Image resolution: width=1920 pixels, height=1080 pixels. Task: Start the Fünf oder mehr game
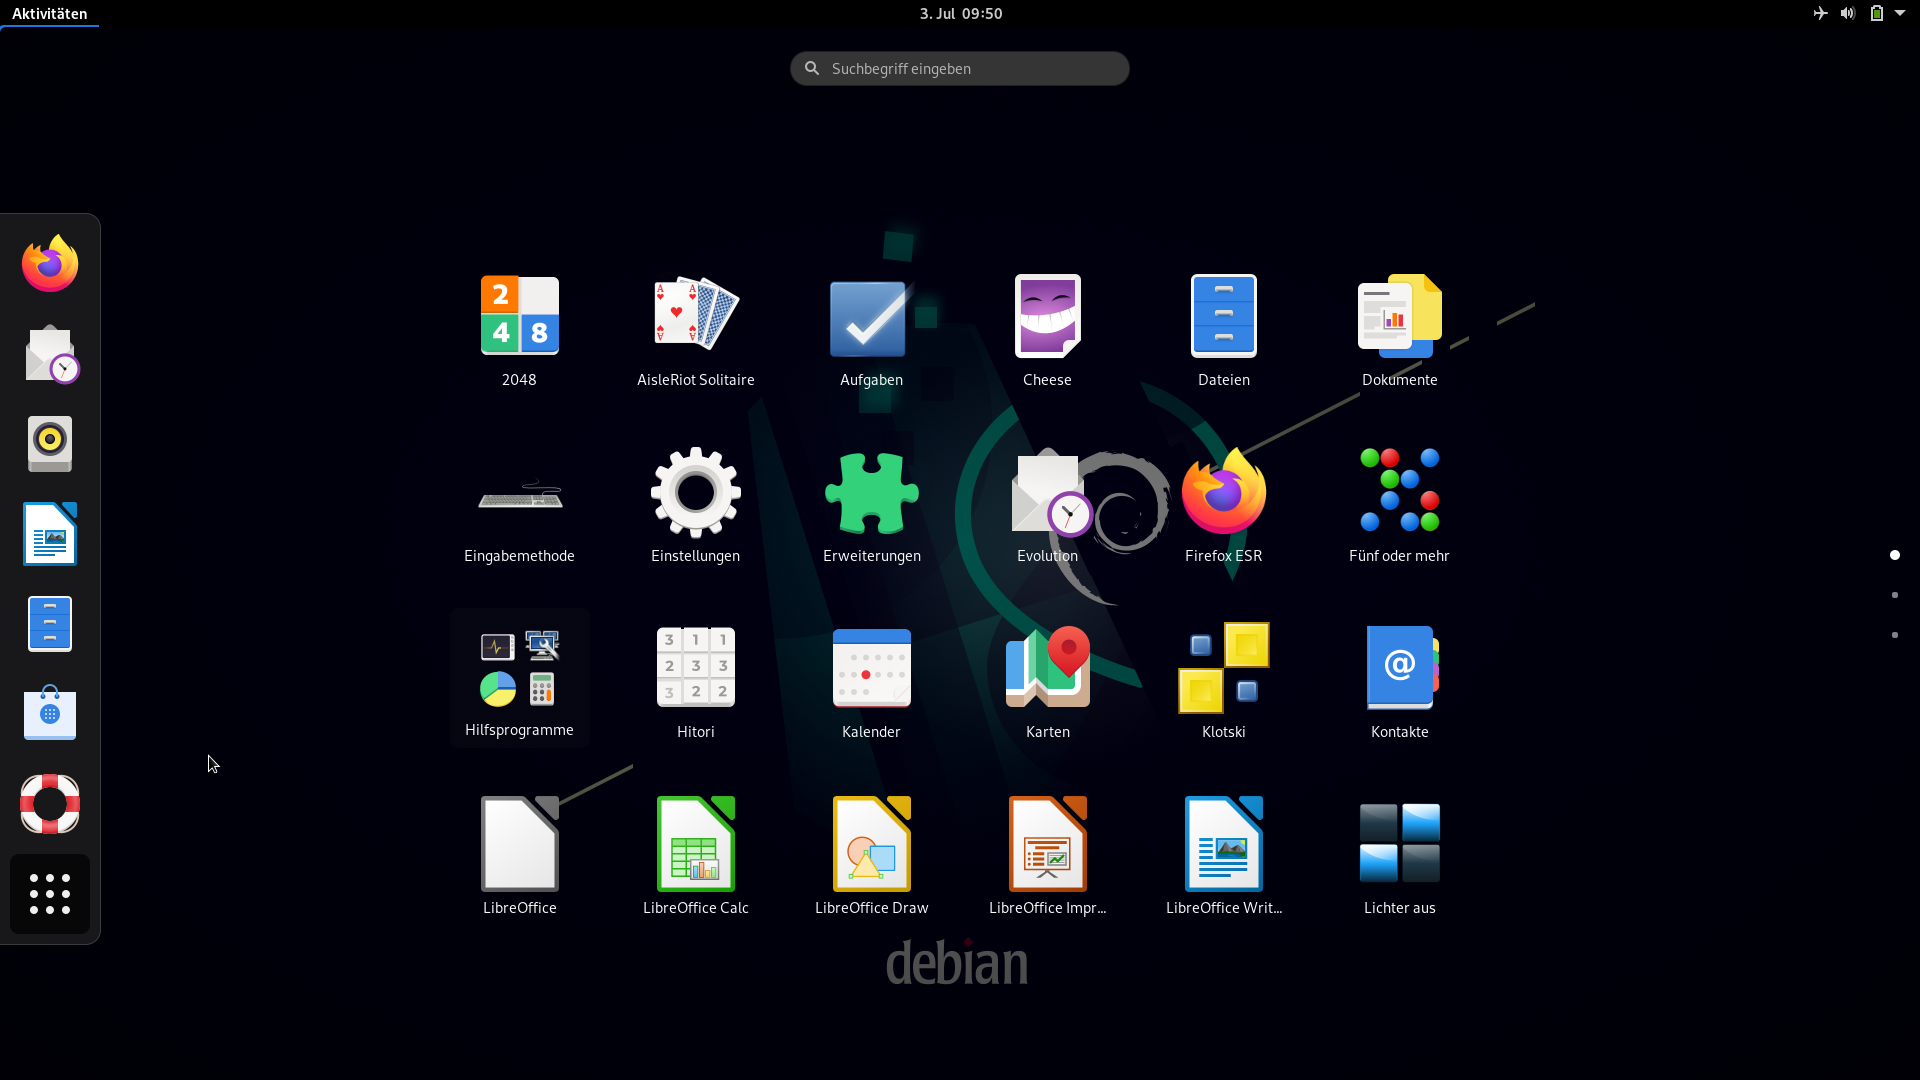coord(1399,507)
